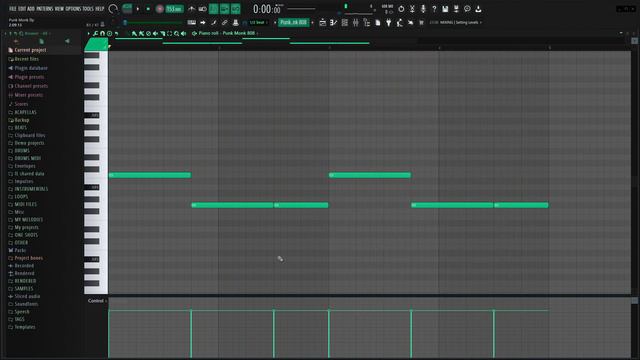Open the Piano roll window icon
This screenshot has height=360, width=640.
[333, 22]
